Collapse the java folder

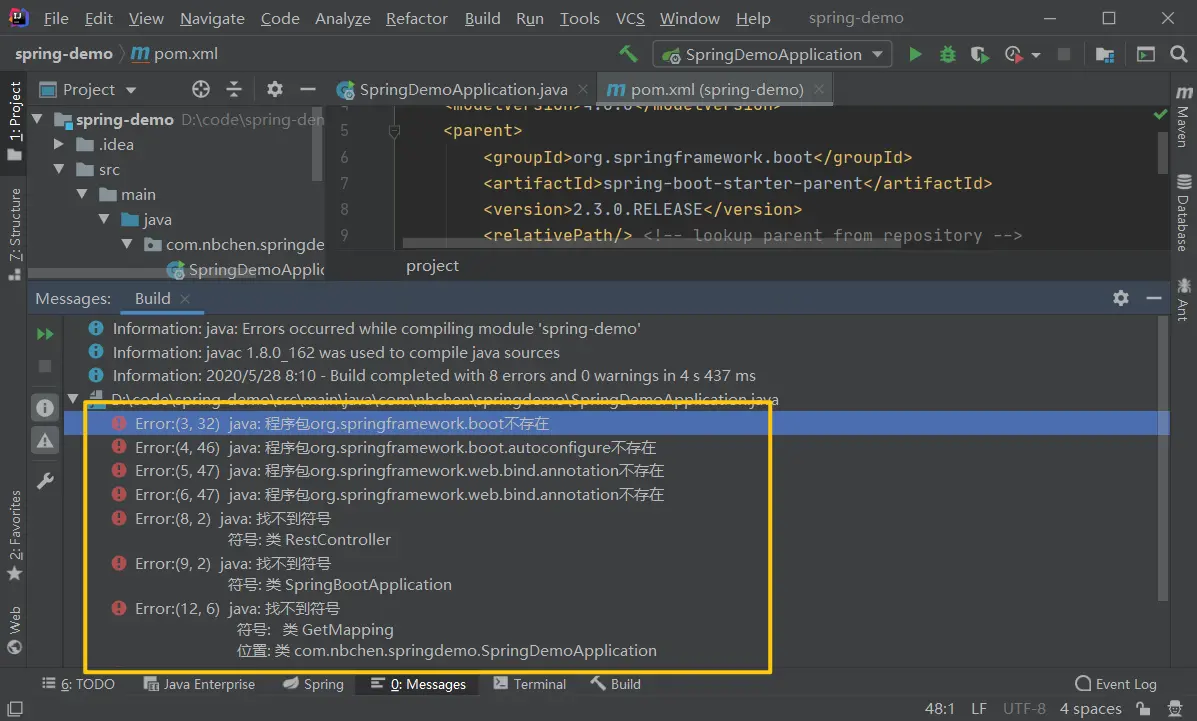click(x=104, y=219)
